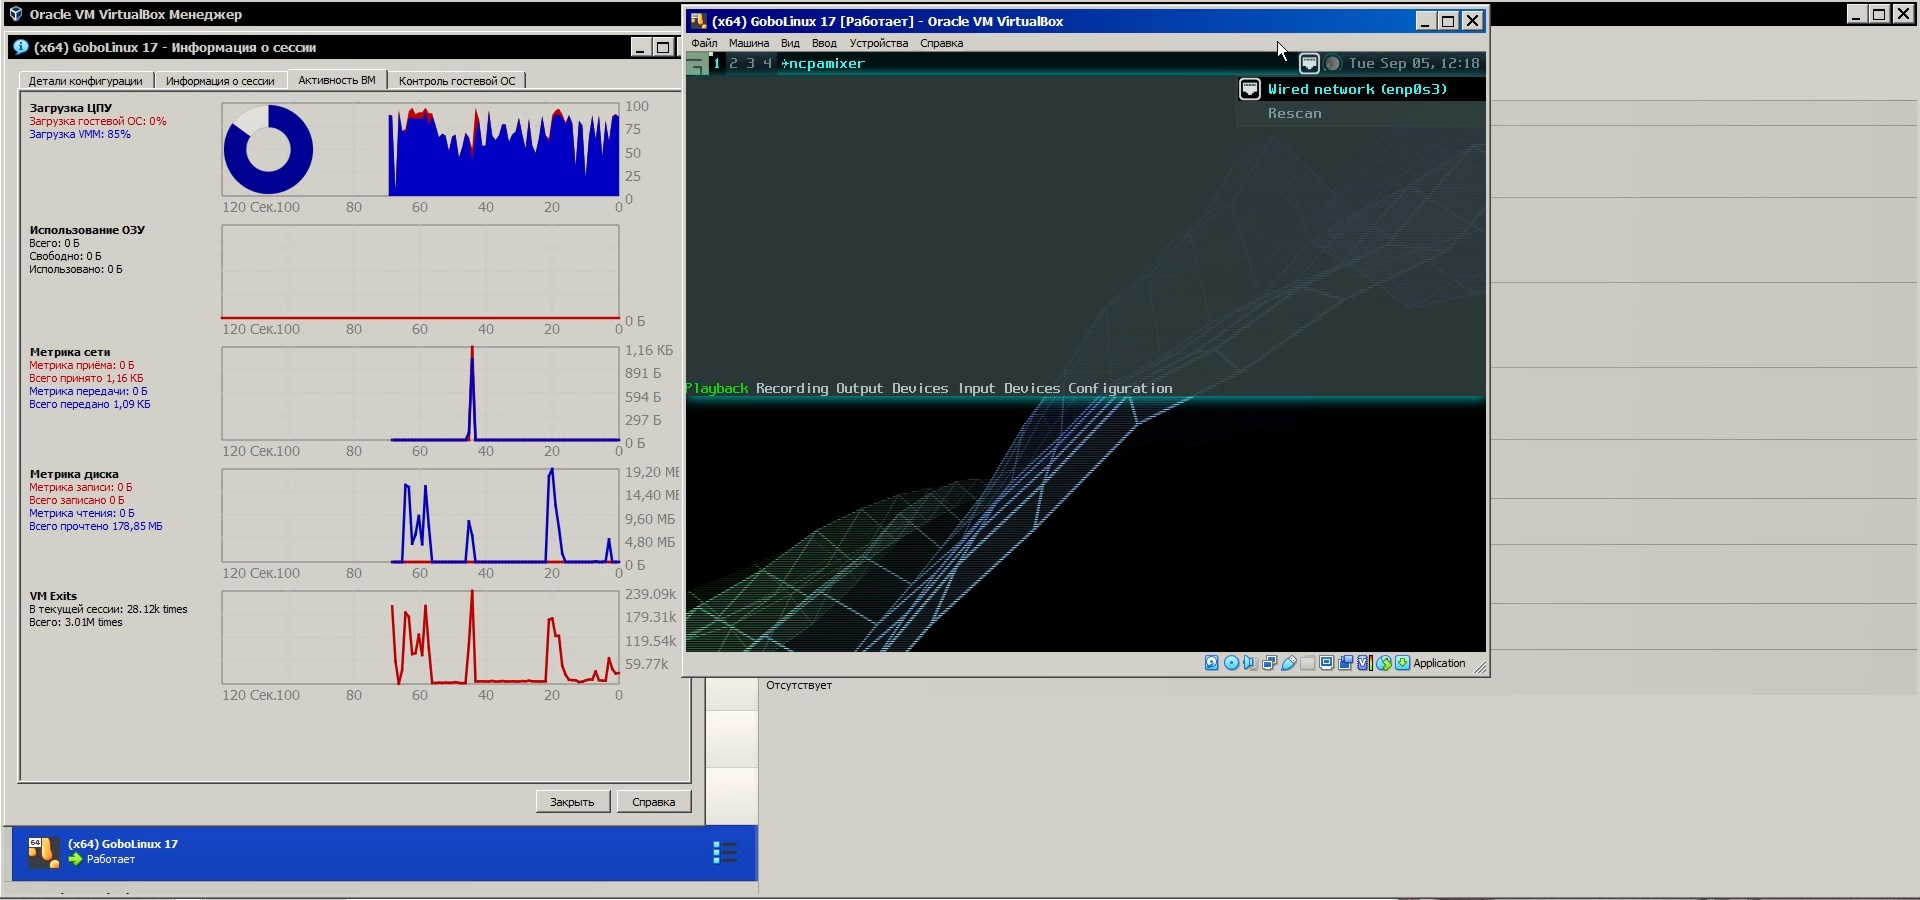
Task: Switch to workspace 2 in guest
Action: (x=733, y=63)
